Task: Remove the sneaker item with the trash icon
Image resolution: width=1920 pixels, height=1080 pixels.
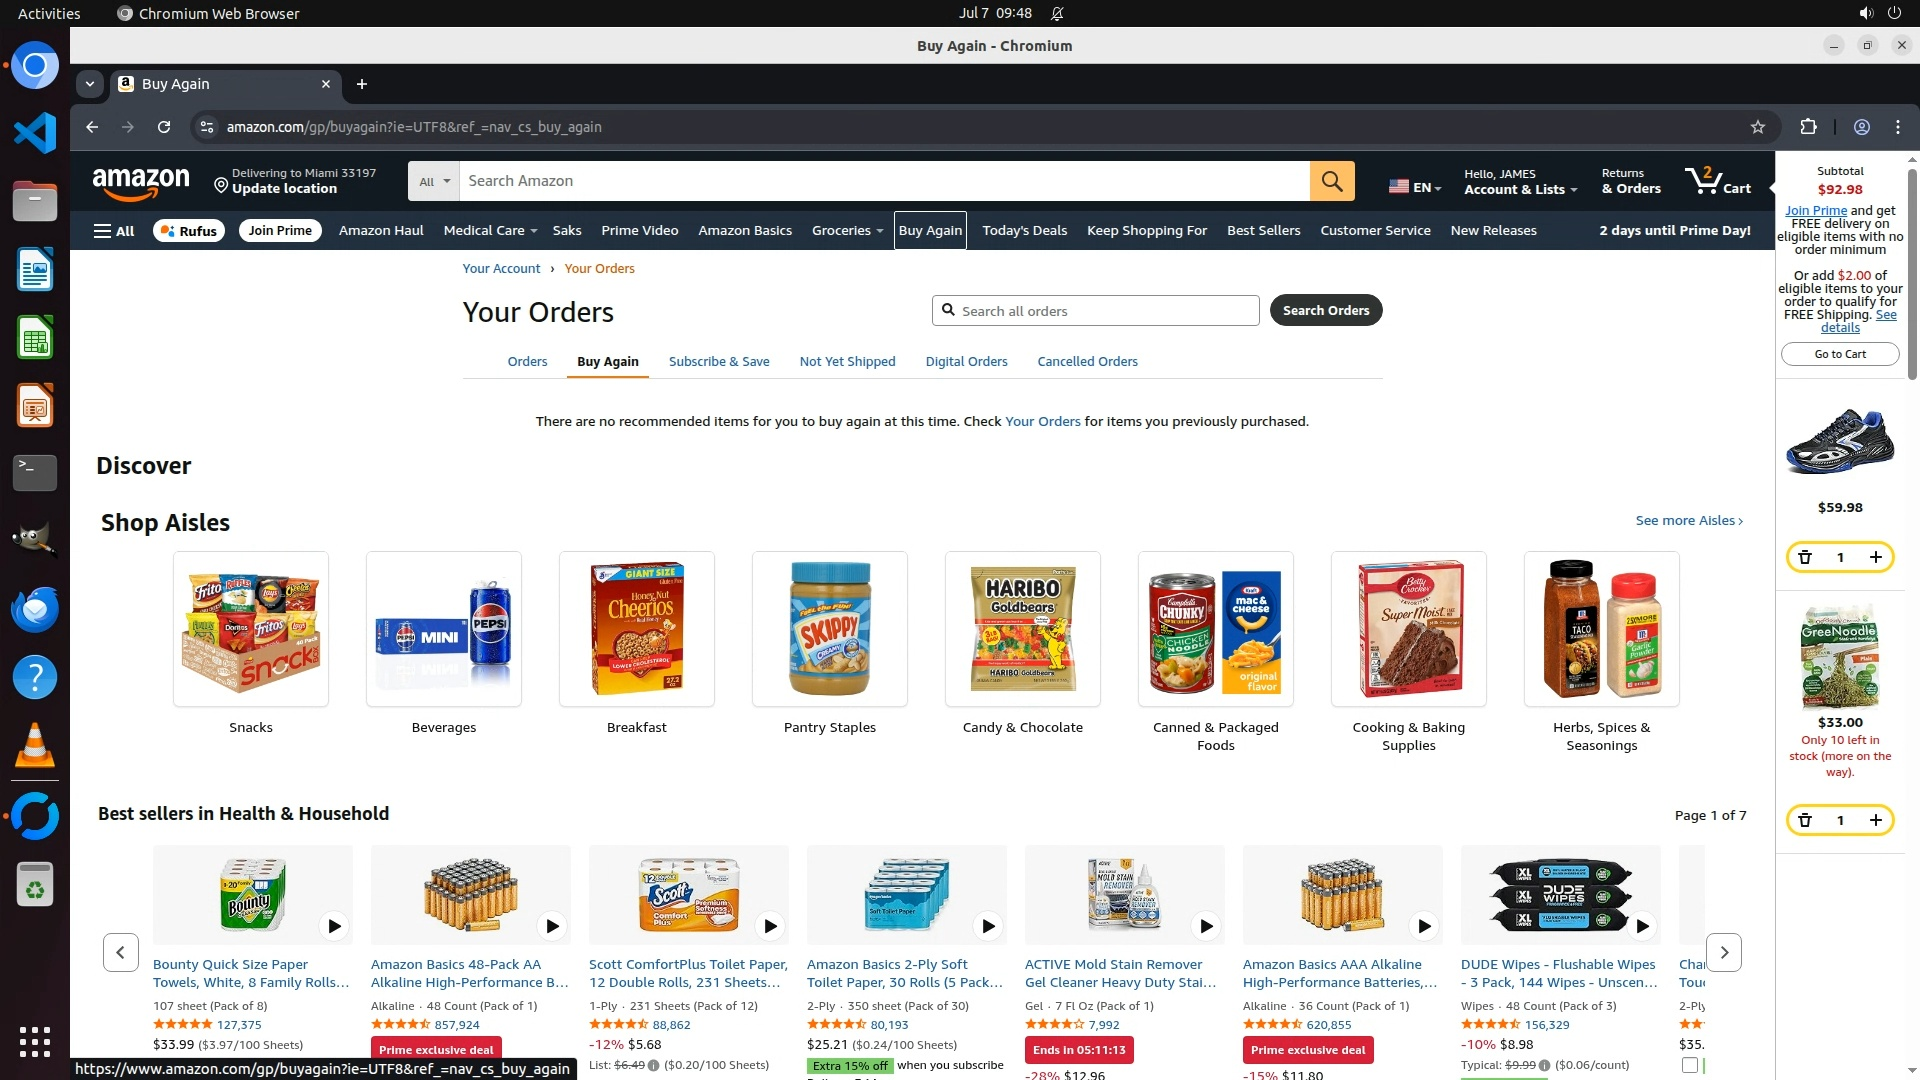Action: pyautogui.click(x=1805, y=557)
